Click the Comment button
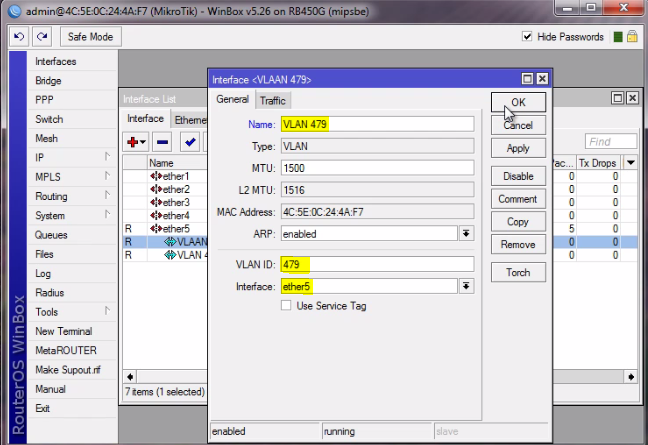Viewport: 648px width, 445px height. click(x=518, y=199)
